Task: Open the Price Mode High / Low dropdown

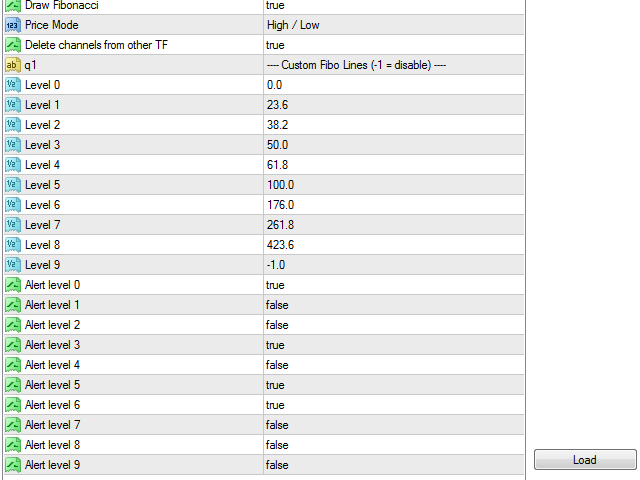Action: (394, 25)
